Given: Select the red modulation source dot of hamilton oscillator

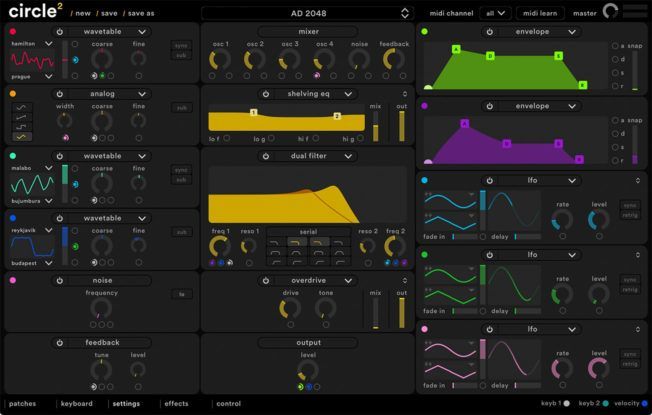Looking at the screenshot, I should coord(13,32).
